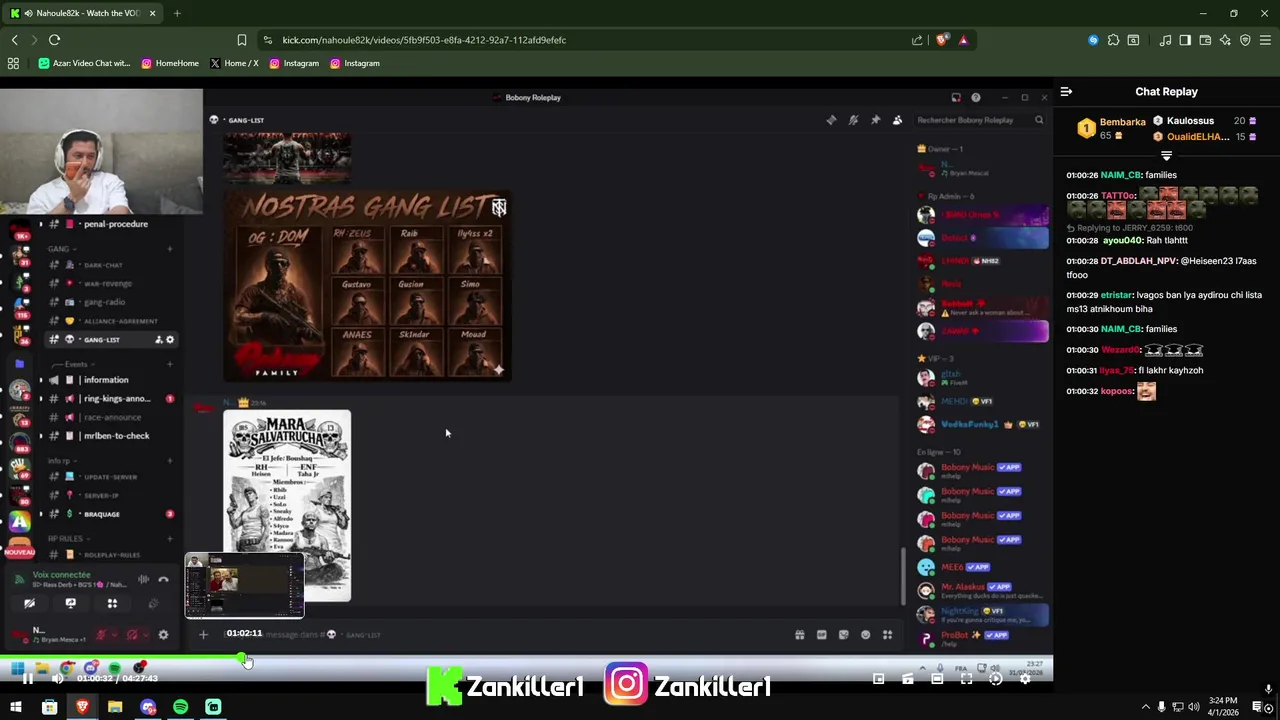The image size is (1280, 720).
Task: Edit gang-list channel settings gear
Action: pyautogui.click(x=170, y=340)
